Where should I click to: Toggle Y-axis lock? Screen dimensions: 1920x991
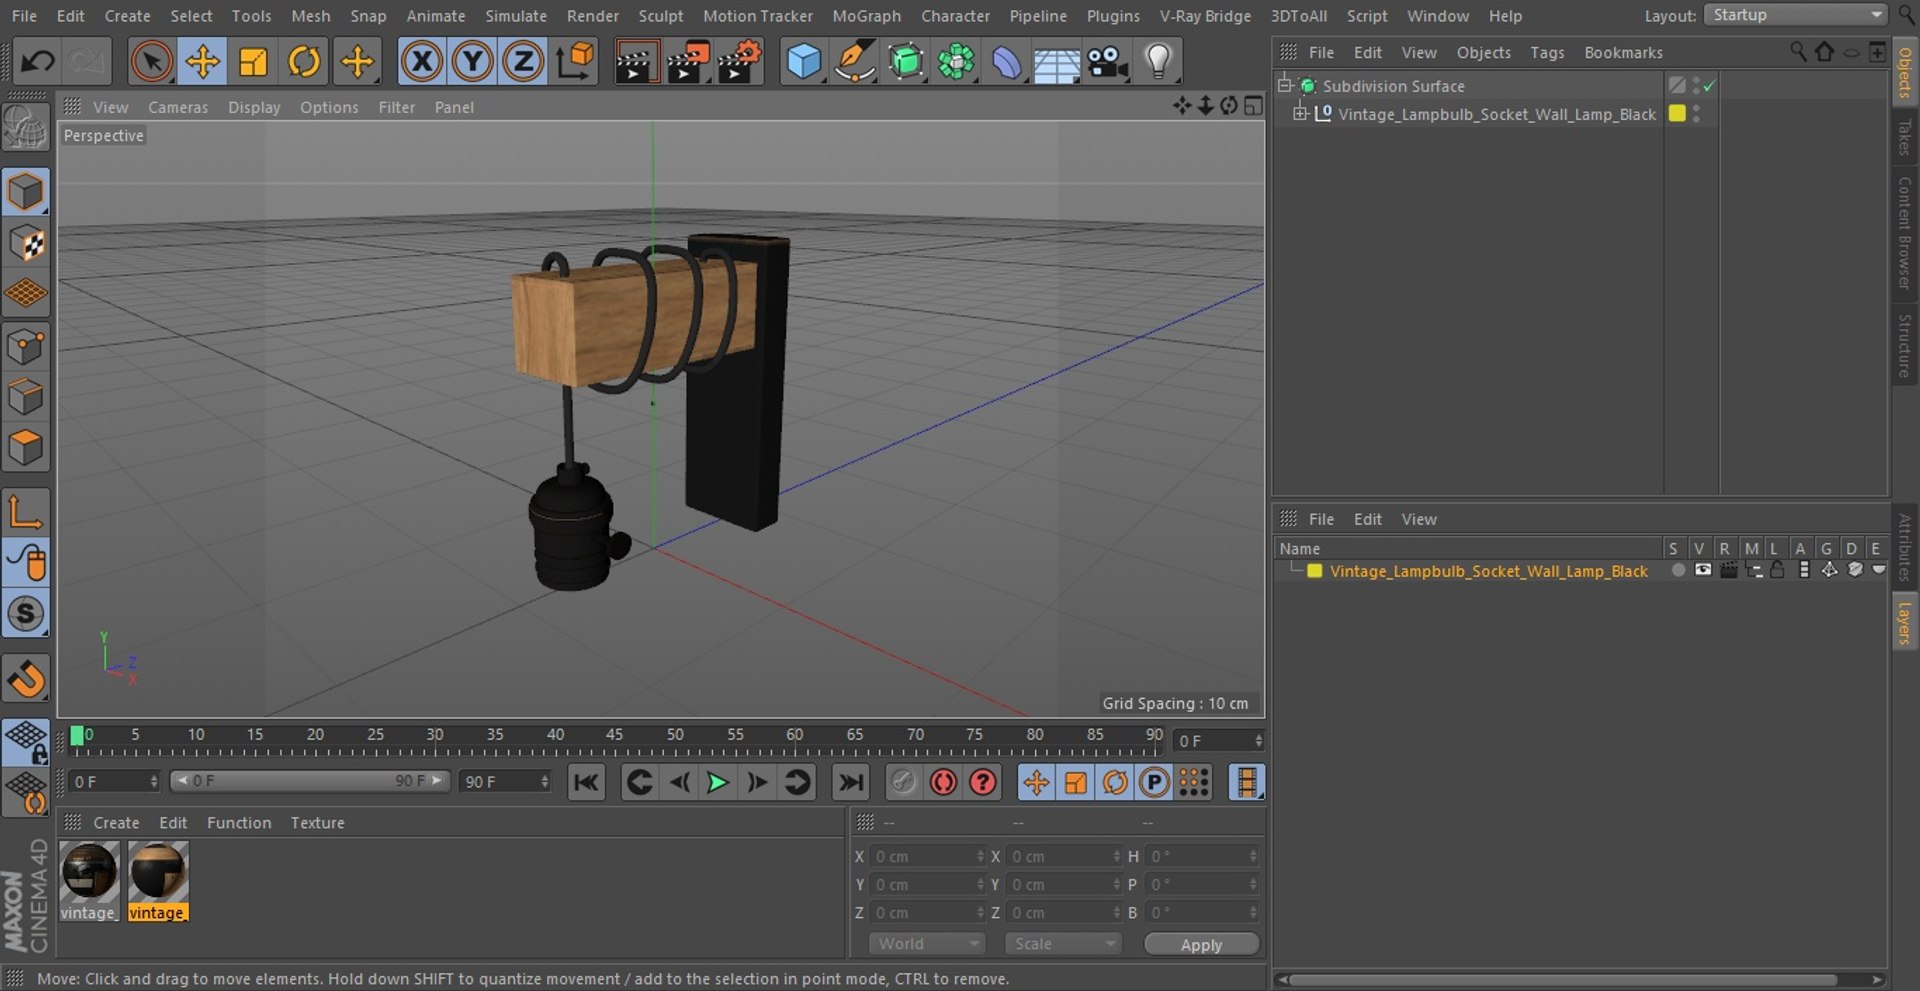[472, 62]
